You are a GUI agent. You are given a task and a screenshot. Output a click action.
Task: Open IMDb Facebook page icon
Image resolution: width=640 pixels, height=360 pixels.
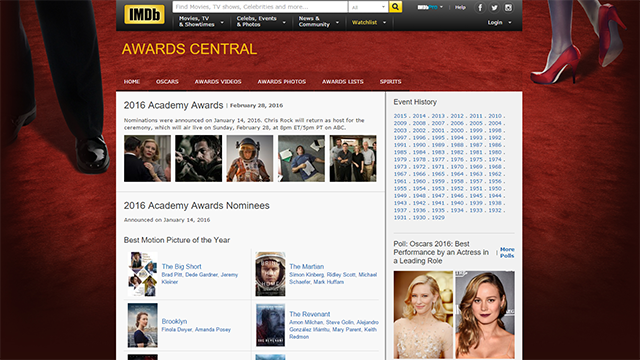(480, 7)
